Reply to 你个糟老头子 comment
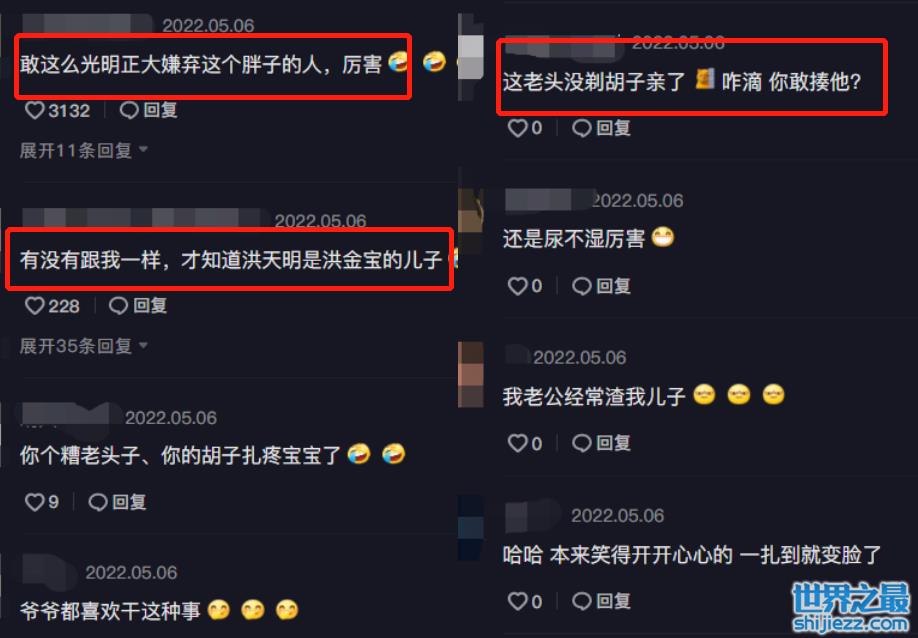Viewport: 918px width, 638px height. click(x=117, y=502)
